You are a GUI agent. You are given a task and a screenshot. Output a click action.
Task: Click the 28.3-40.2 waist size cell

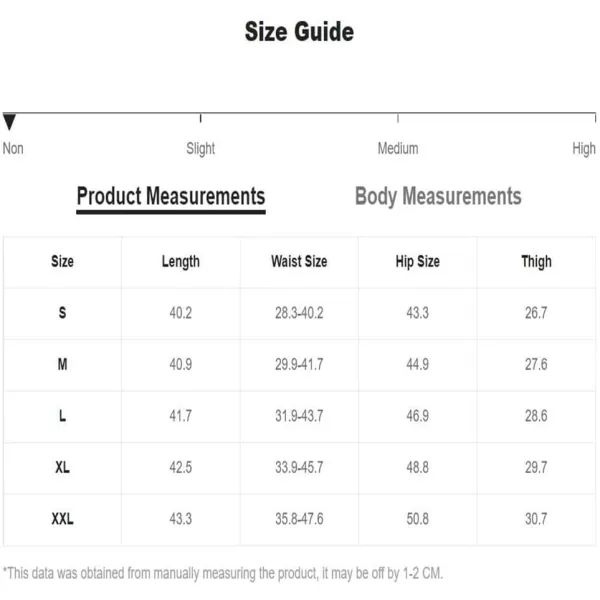299,313
